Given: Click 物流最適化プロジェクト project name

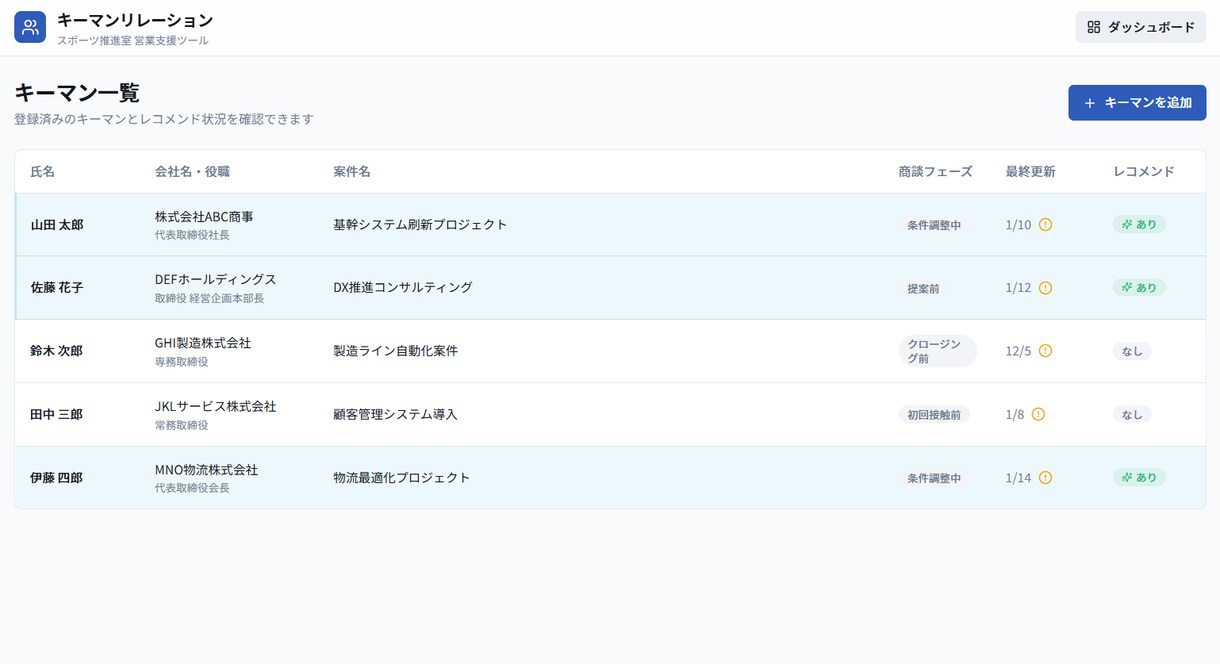Looking at the screenshot, I should point(402,478).
